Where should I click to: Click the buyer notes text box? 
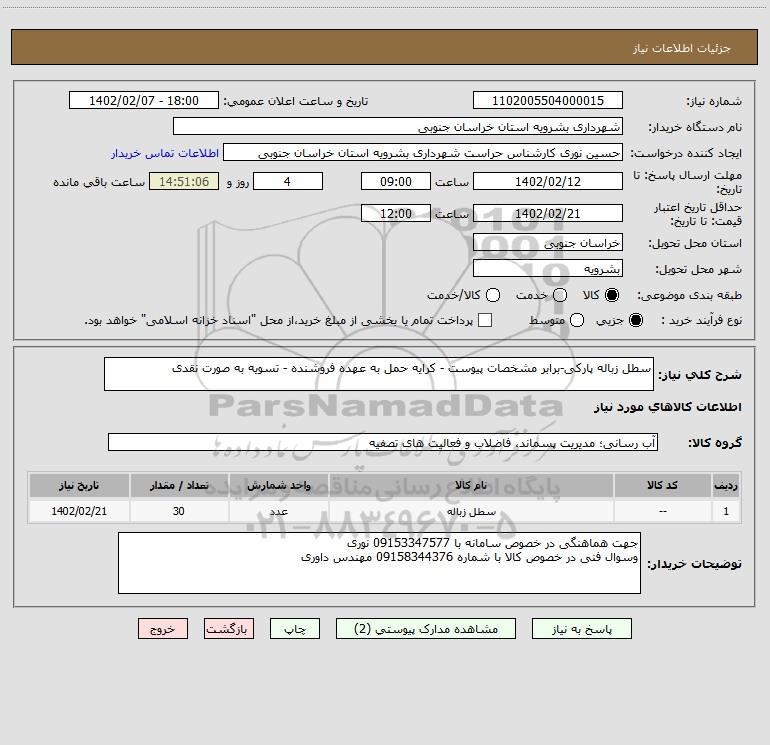[379, 563]
